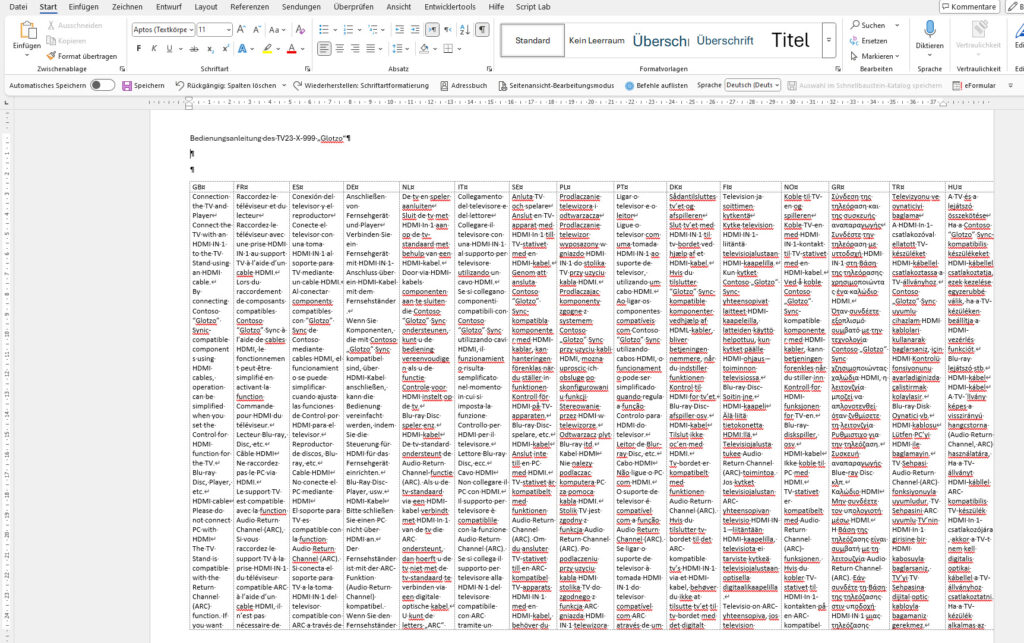Start Diktieren with the microphone icon

pos(930,29)
